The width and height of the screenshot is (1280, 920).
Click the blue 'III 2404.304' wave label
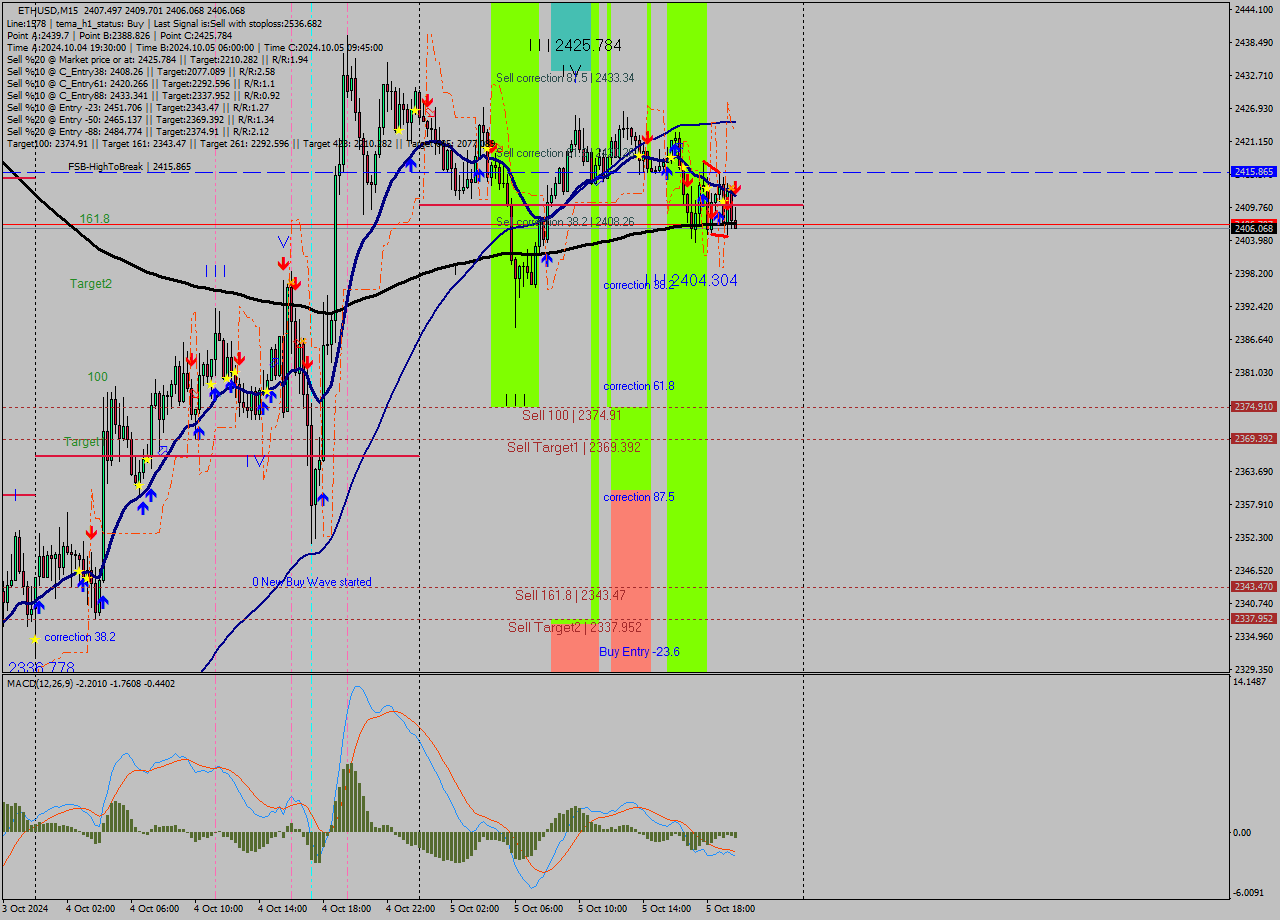691,281
